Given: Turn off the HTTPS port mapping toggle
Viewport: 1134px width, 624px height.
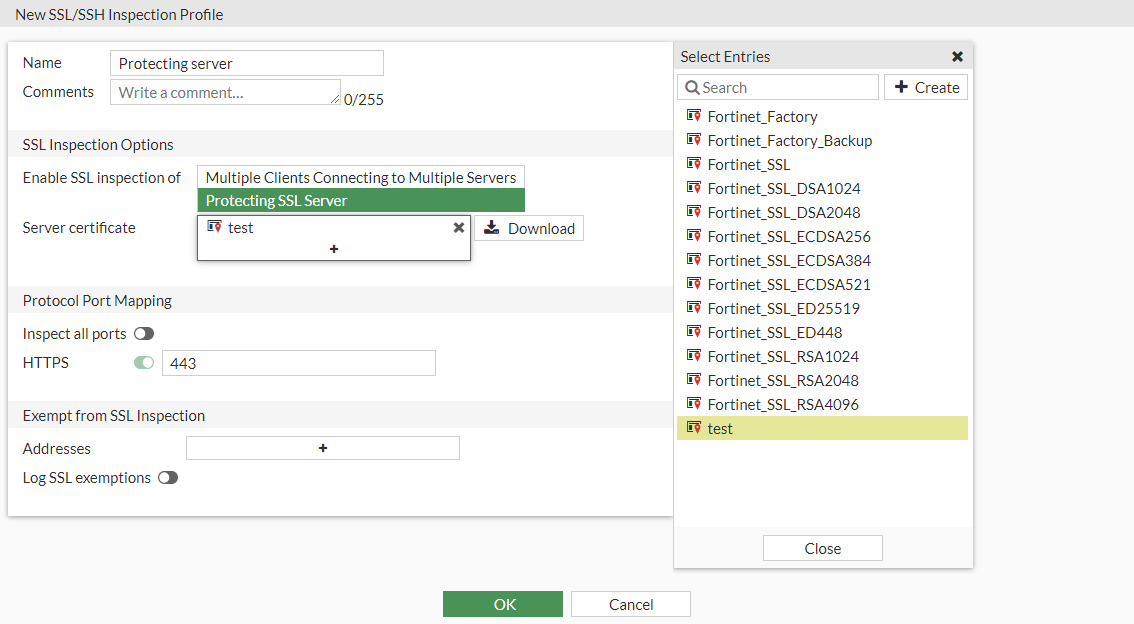Looking at the screenshot, I should 144,363.
